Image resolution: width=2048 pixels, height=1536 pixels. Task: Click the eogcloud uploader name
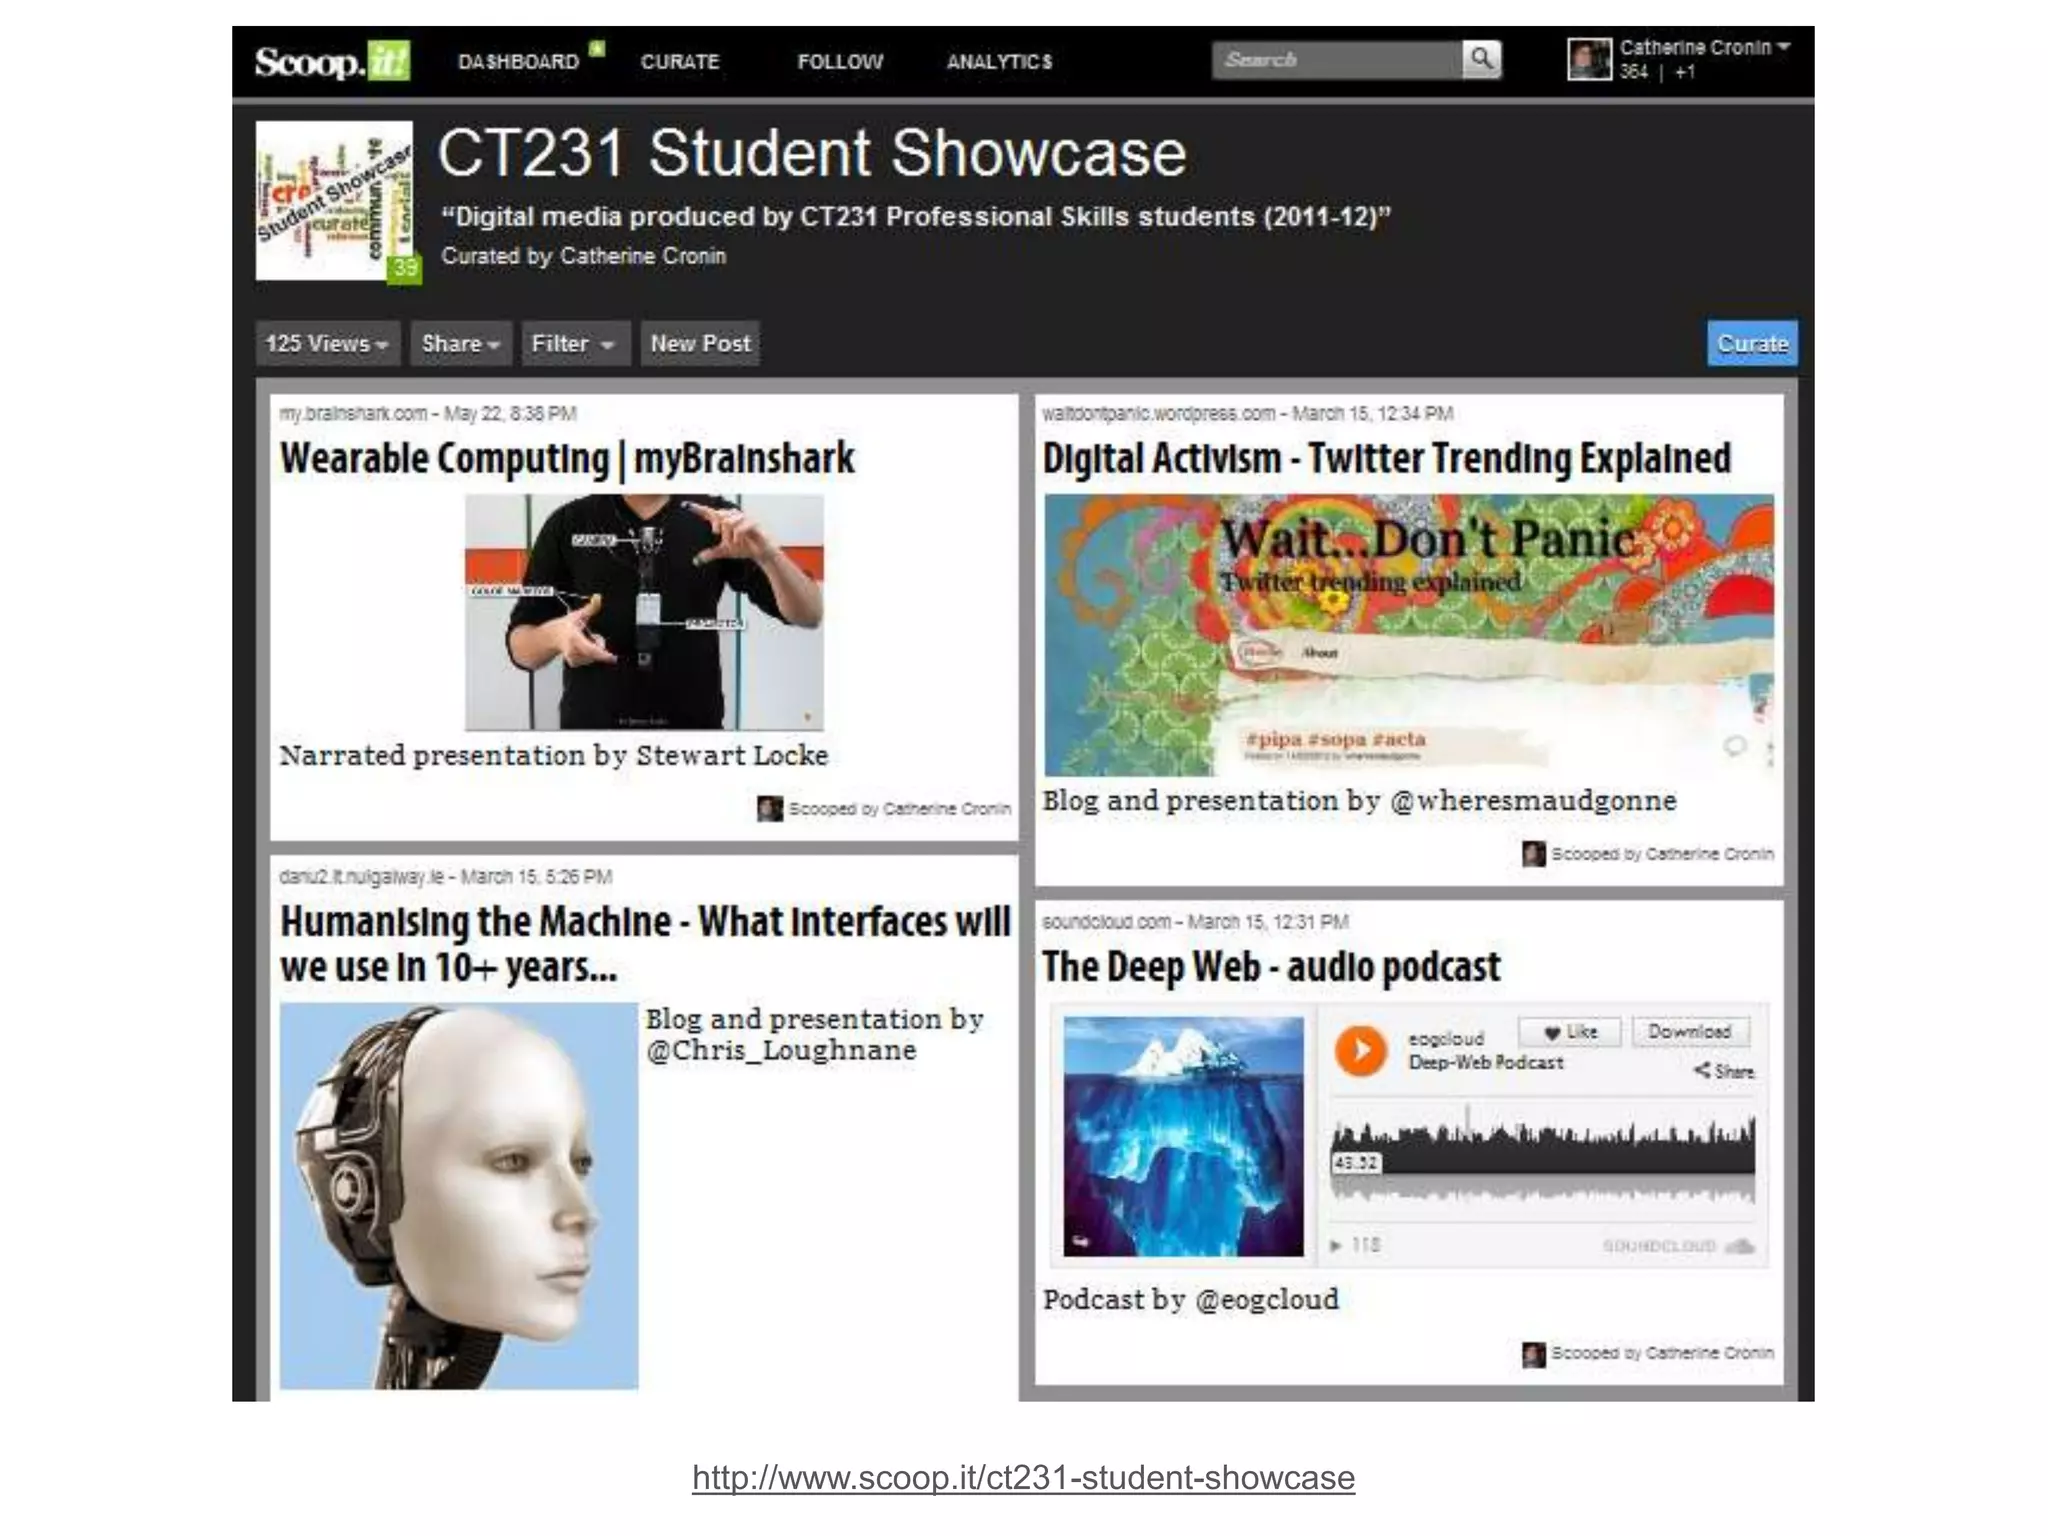(1446, 1039)
